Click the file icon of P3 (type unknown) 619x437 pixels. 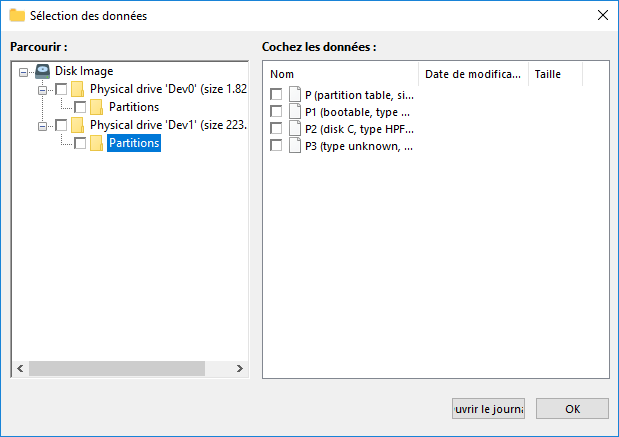(295, 146)
